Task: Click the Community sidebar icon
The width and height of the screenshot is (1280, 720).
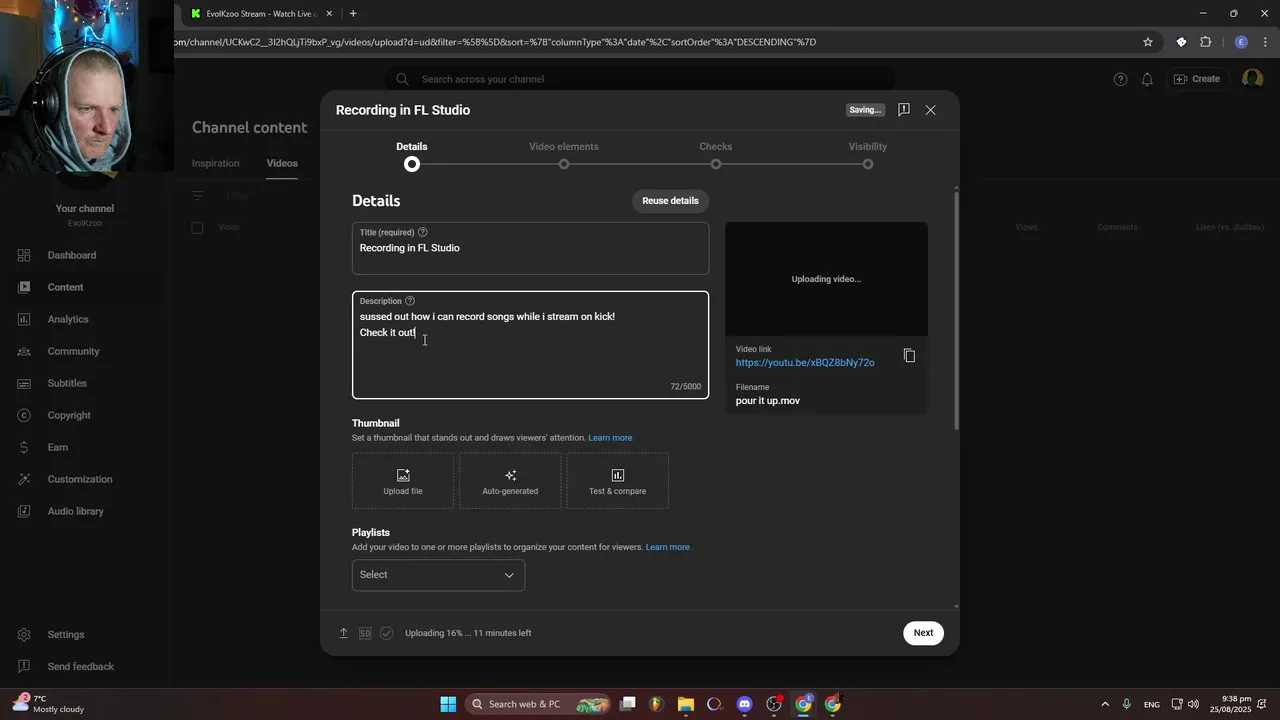Action: click(24, 351)
